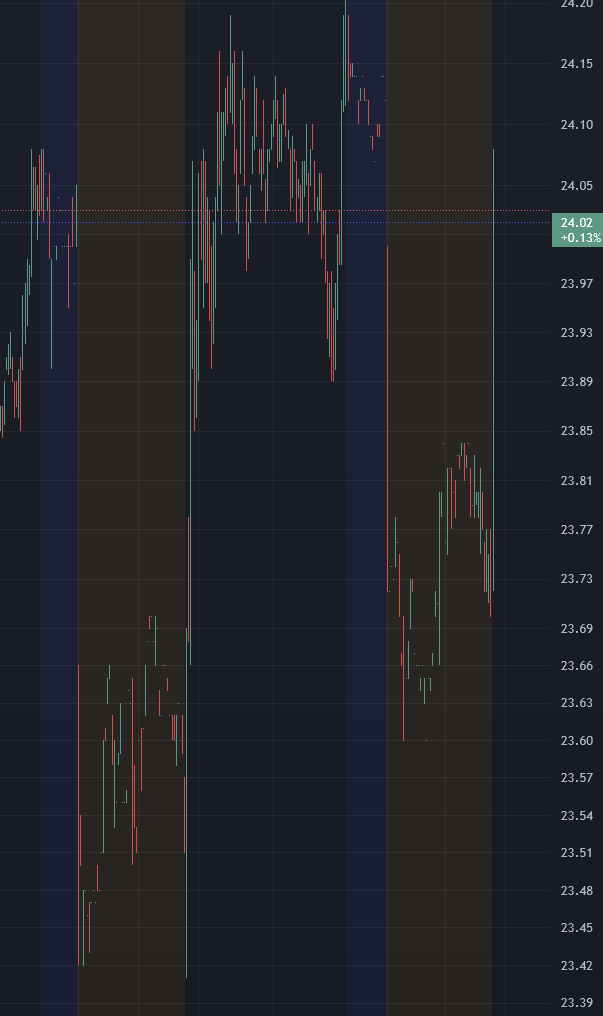Select the 24.05 label on price scale
This screenshot has height=1016, width=603.
pyautogui.click(x=576, y=186)
